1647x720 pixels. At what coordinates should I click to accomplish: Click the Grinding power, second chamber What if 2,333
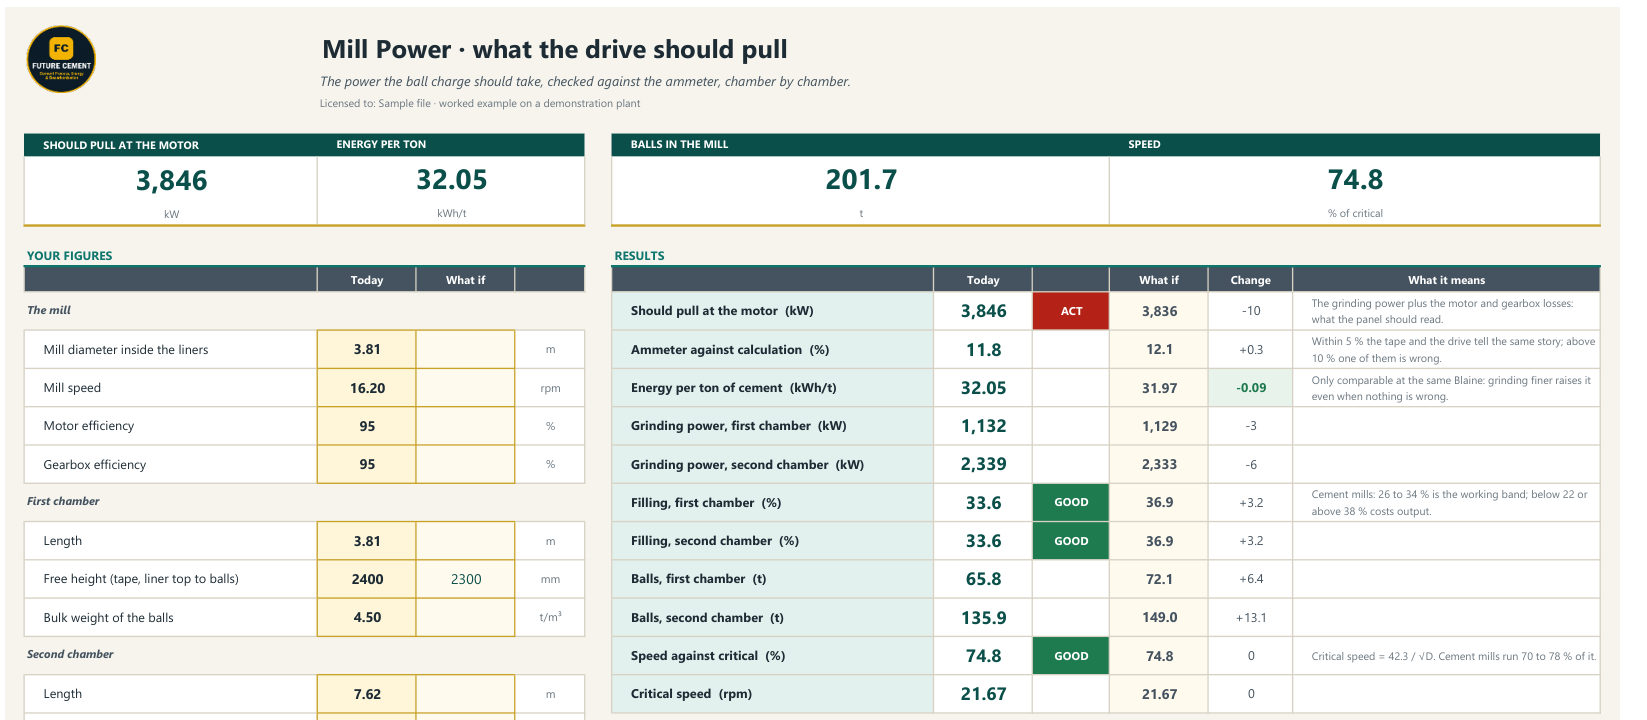tap(1159, 464)
